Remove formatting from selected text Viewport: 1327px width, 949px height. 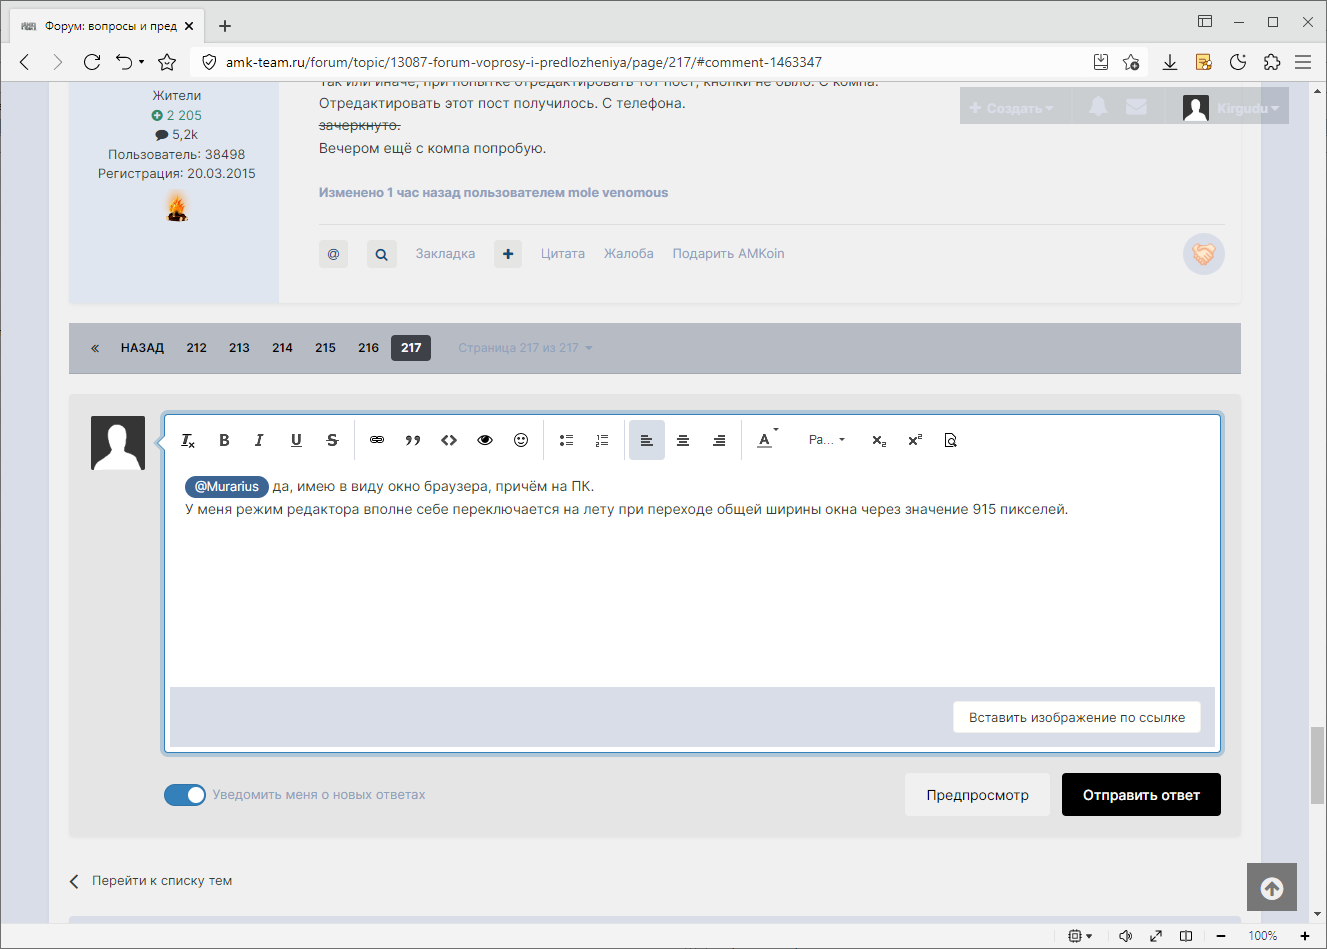188,440
